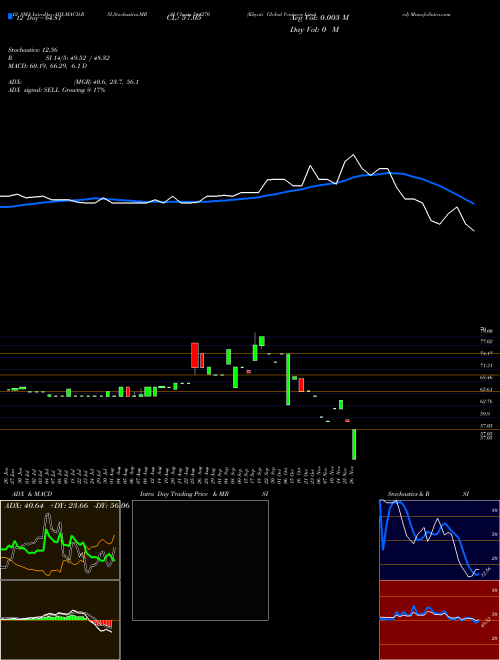
Task: Click the blue 12 Day SMA legend square
Action: coord(11,17)
